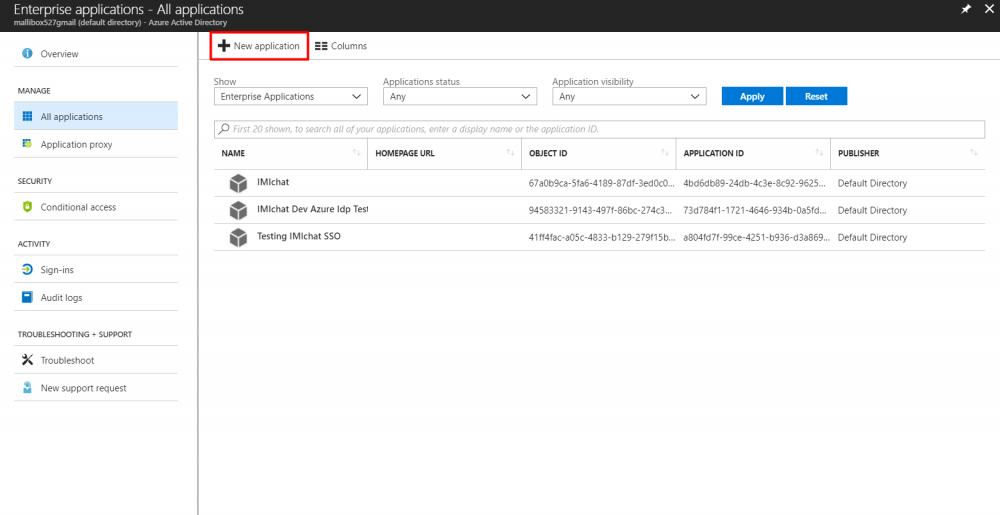
Task: Open Application proxy menu item
Action: pyautogui.click(x=96, y=144)
